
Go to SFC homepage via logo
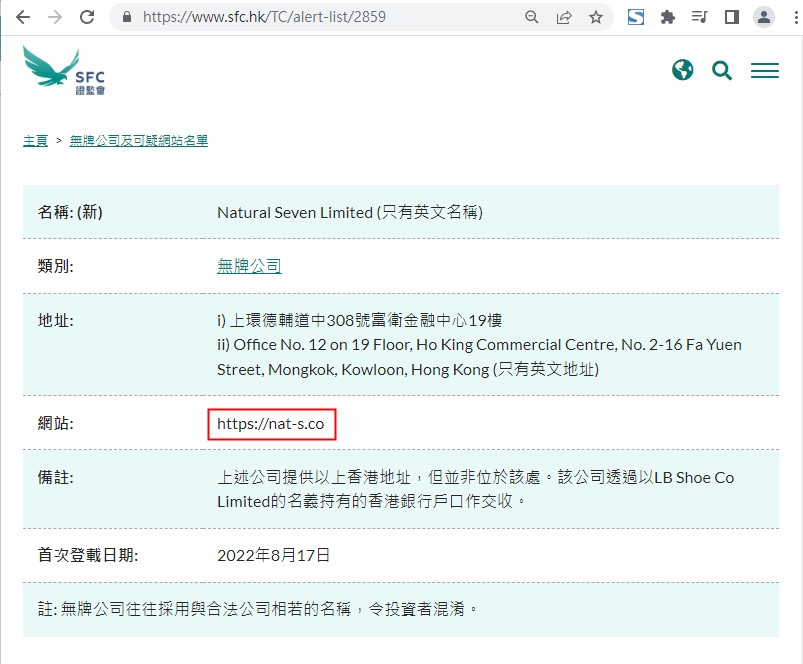64,71
